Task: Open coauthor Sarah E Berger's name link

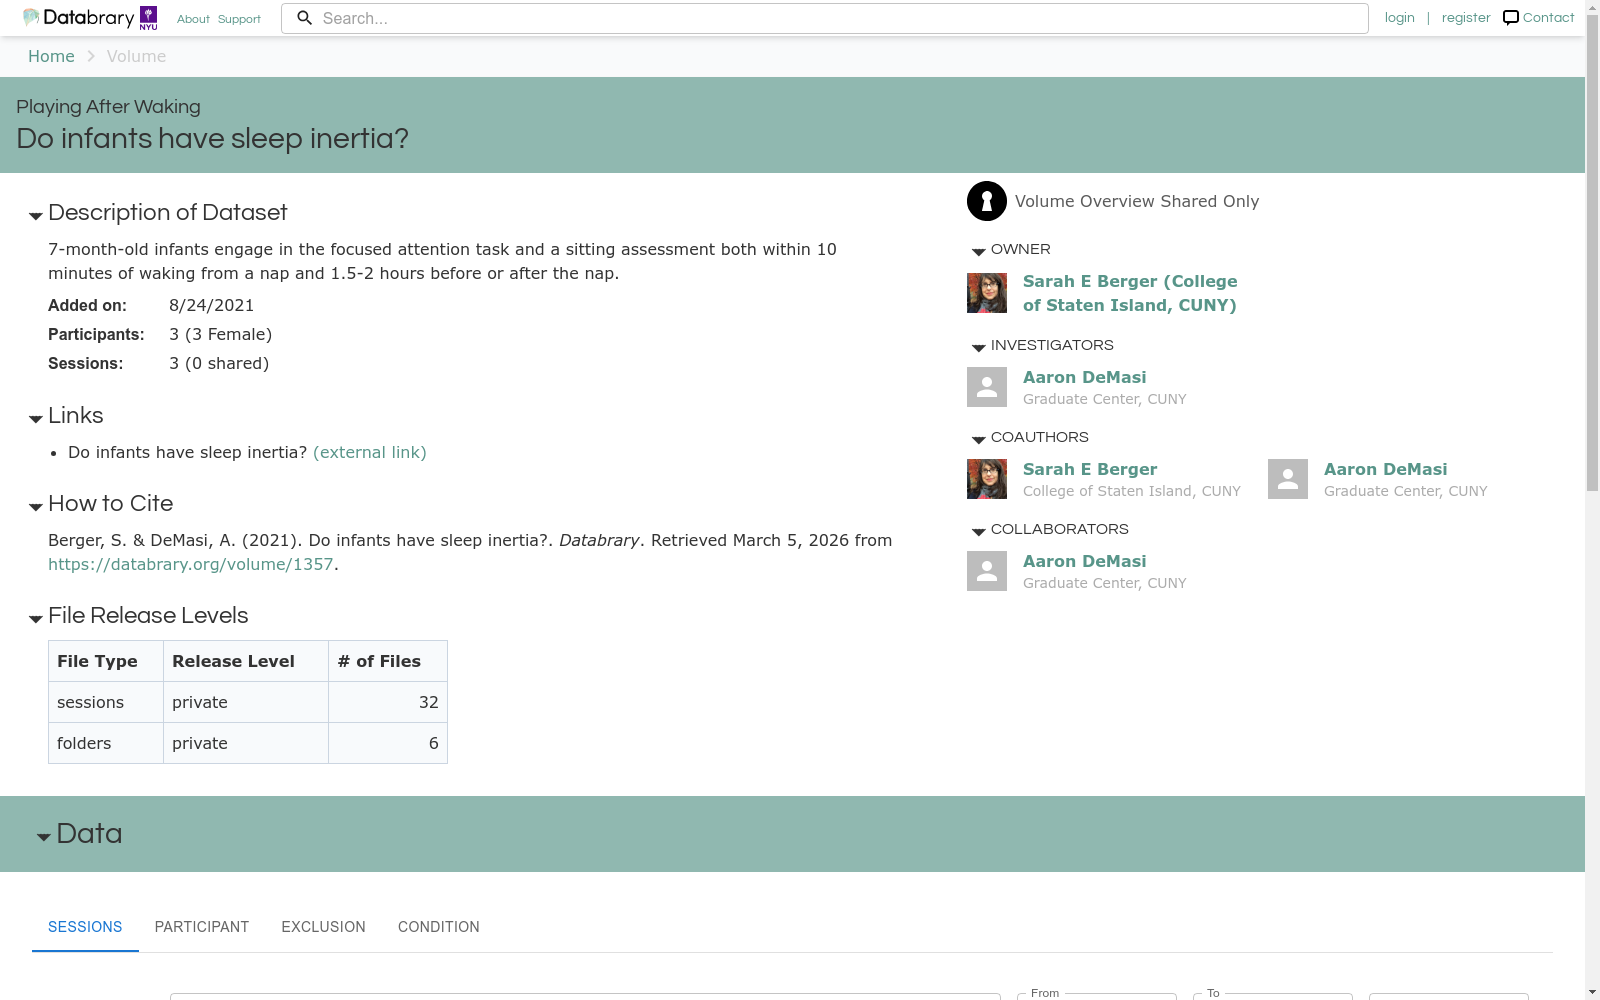Action: pyautogui.click(x=1090, y=469)
